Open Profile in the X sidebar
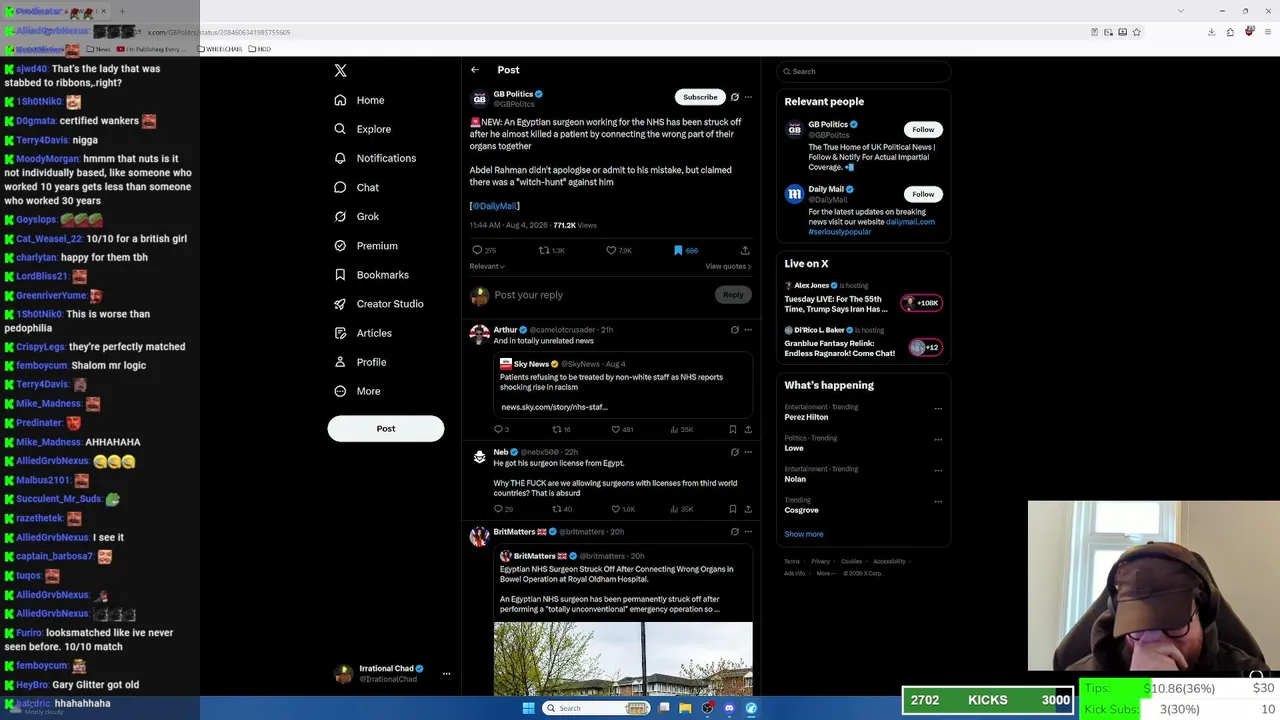The height and width of the screenshot is (720, 1280). [360, 362]
